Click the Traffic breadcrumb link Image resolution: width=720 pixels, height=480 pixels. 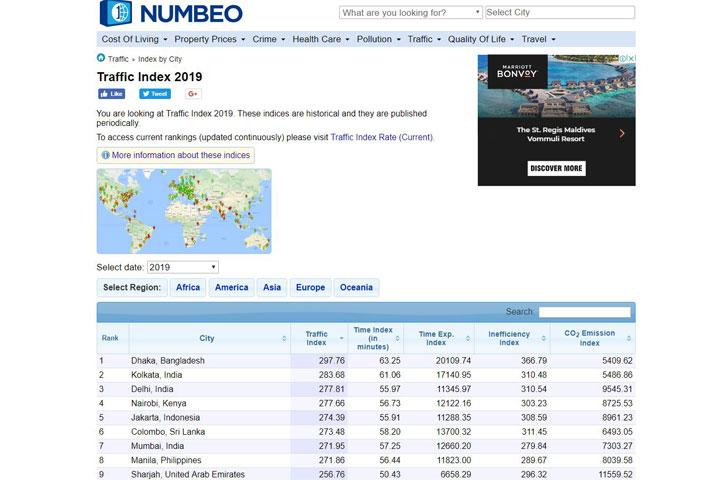118,59
